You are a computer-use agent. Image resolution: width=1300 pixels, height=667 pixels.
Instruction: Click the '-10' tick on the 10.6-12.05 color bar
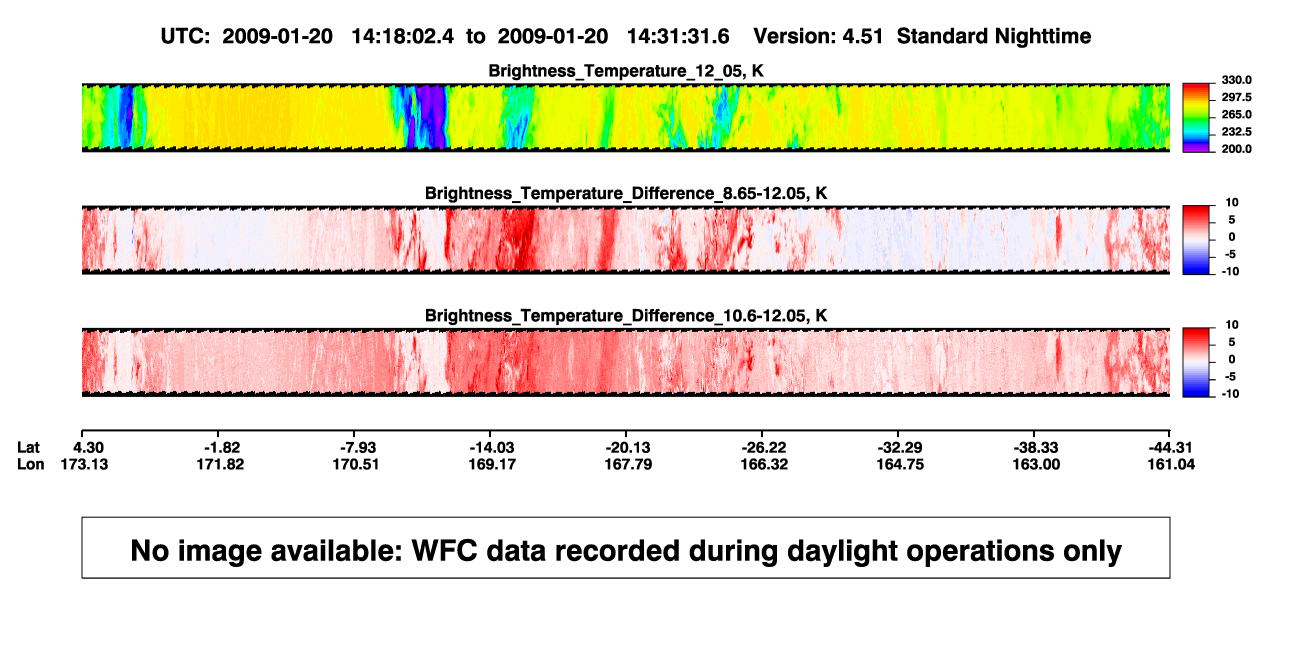click(1232, 394)
